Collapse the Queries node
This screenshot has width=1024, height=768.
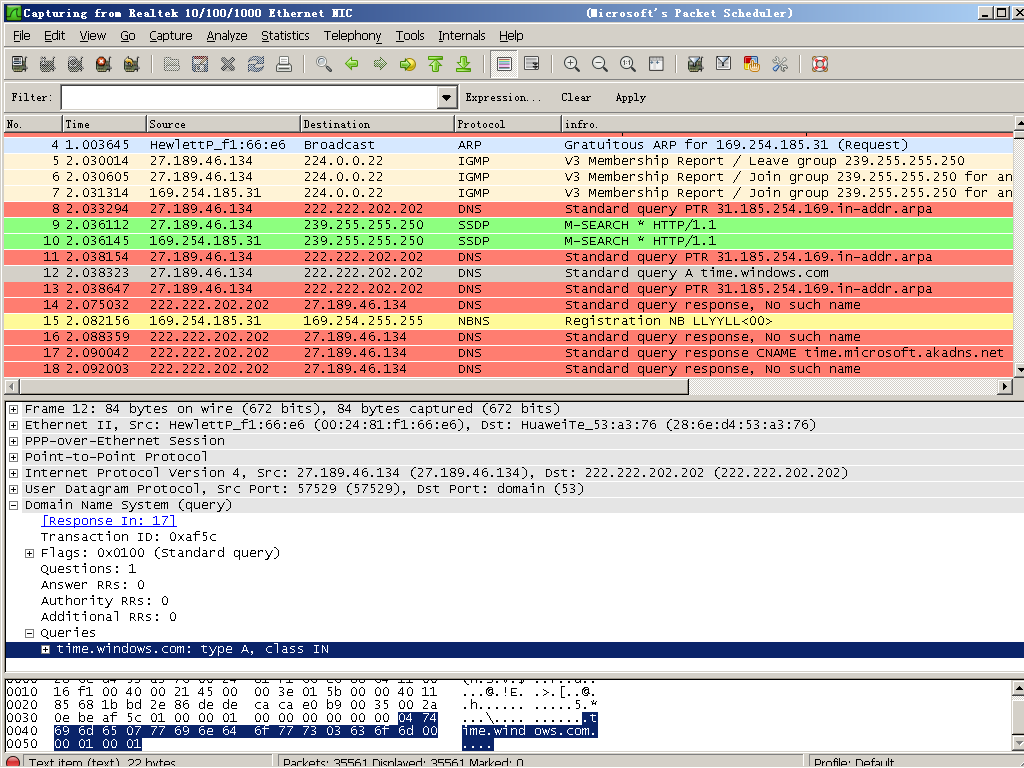[x=29, y=633]
